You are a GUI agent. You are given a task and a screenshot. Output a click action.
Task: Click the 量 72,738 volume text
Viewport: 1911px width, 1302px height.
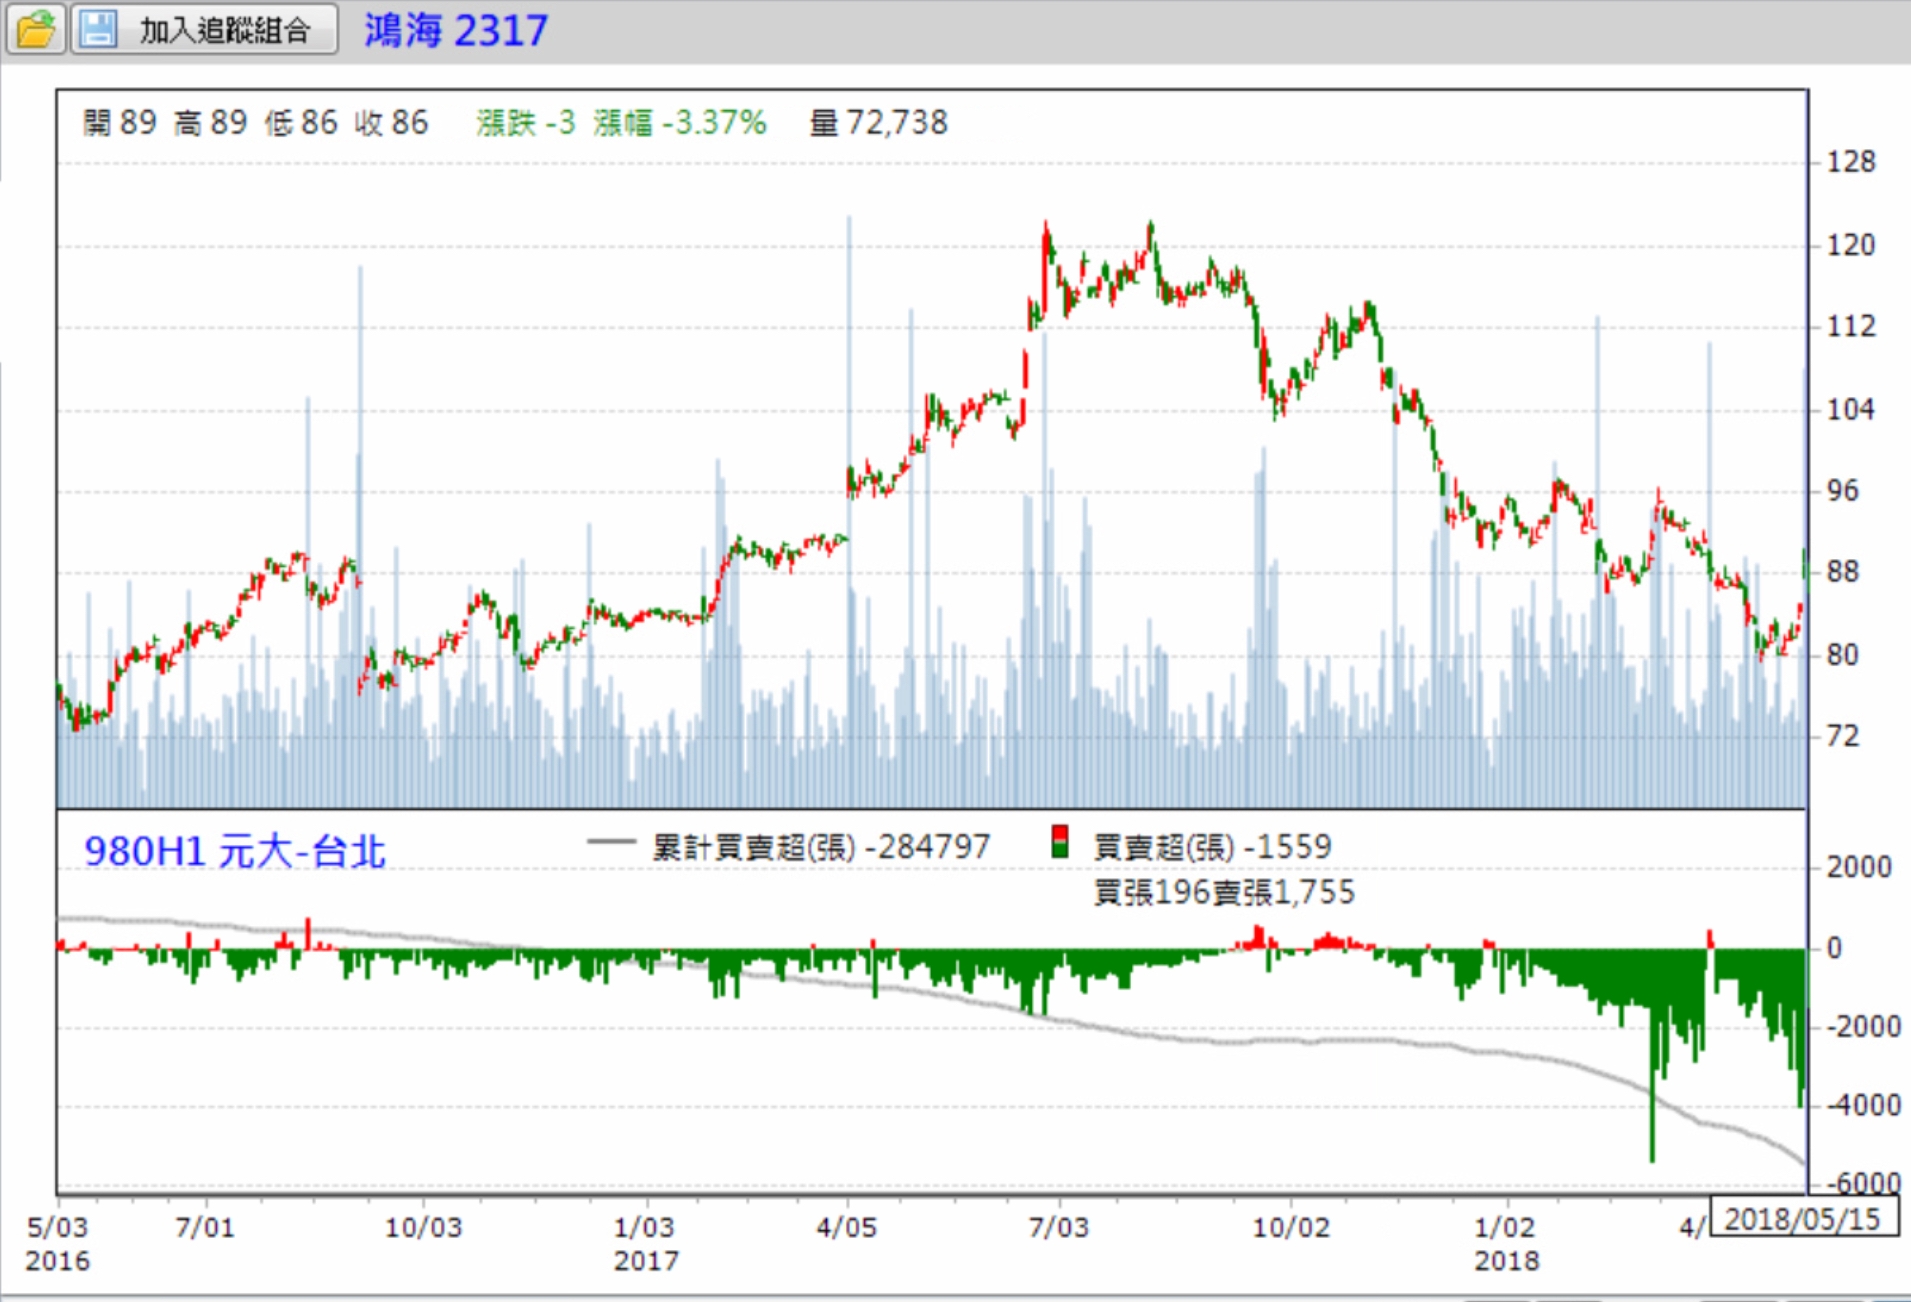[x=878, y=122]
